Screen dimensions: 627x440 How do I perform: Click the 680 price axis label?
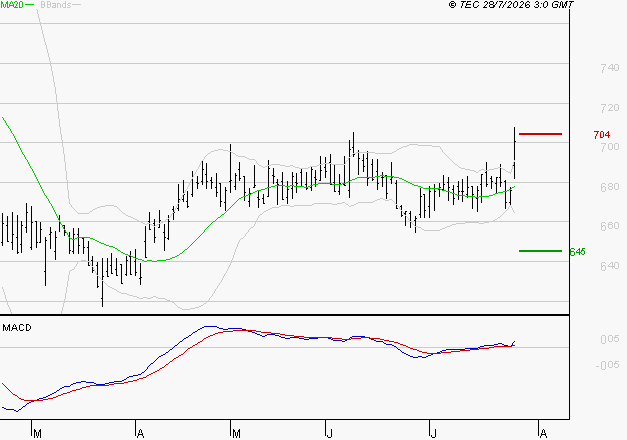(x=610, y=187)
